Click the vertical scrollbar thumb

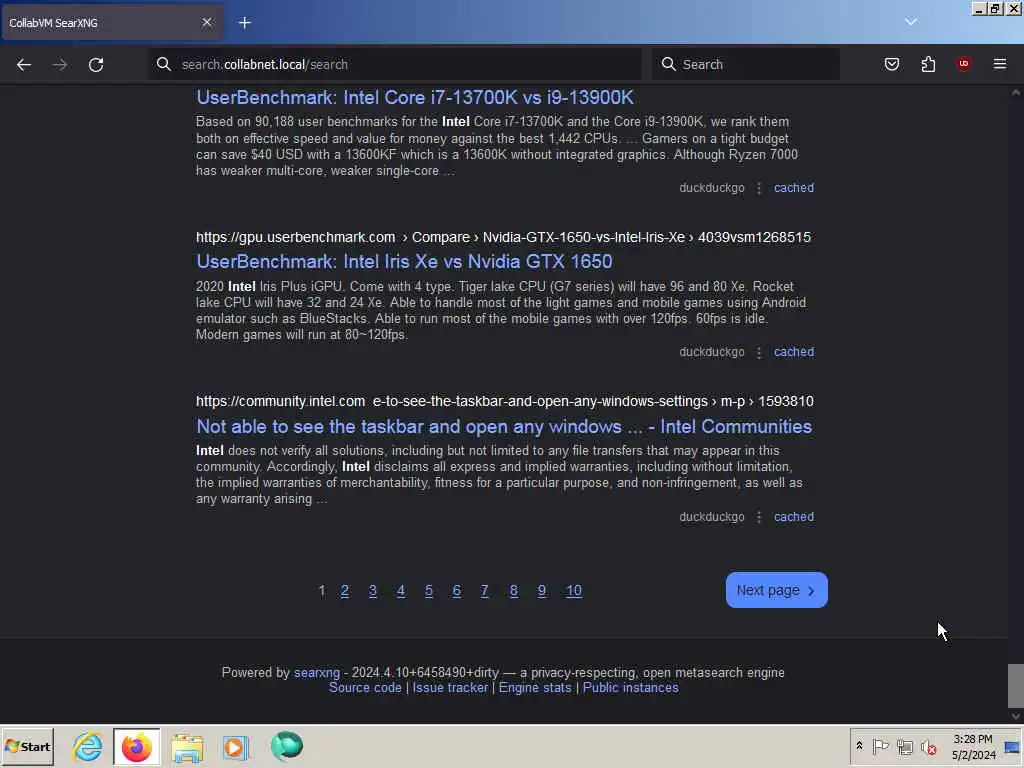click(x=1016, y=686)
